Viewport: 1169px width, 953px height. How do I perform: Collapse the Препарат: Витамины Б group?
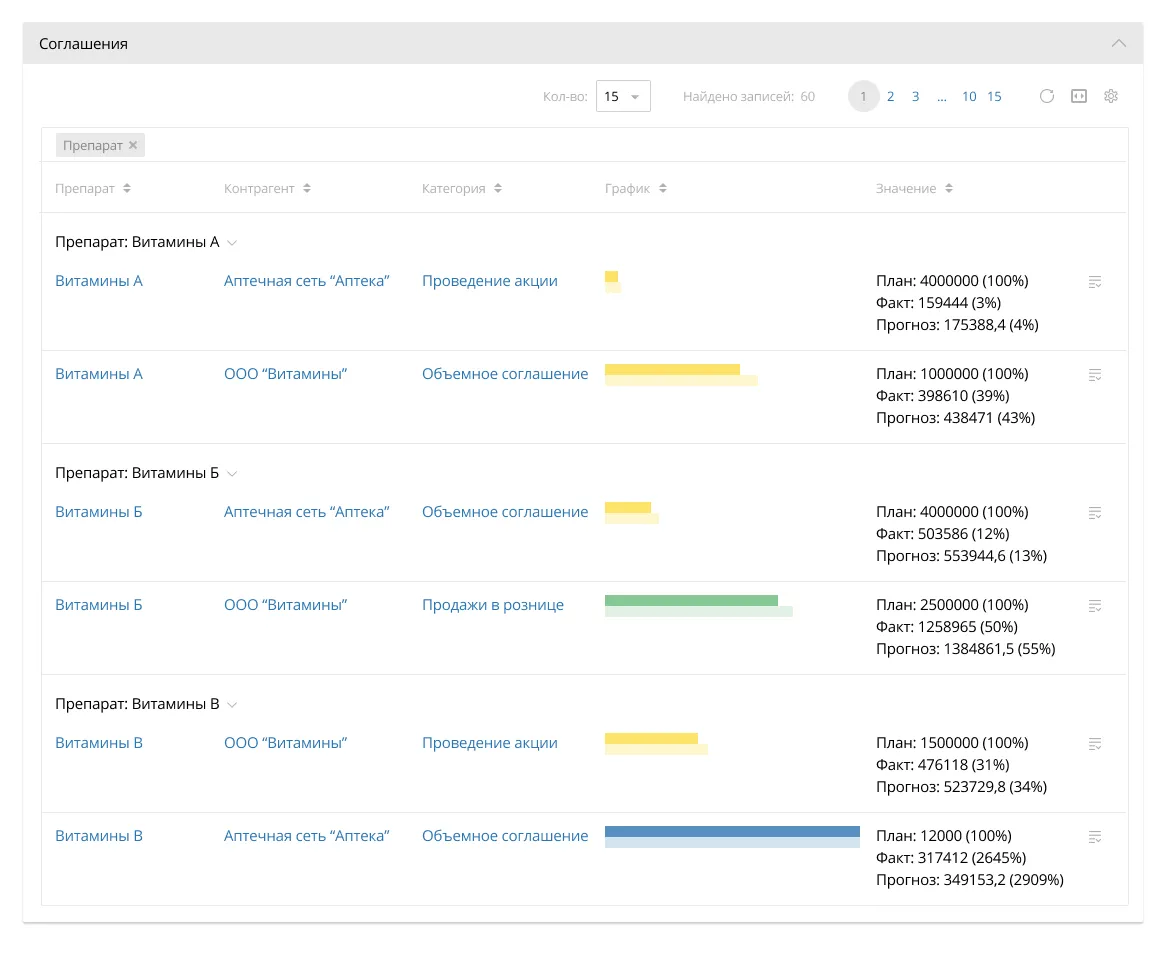point(232,474)
